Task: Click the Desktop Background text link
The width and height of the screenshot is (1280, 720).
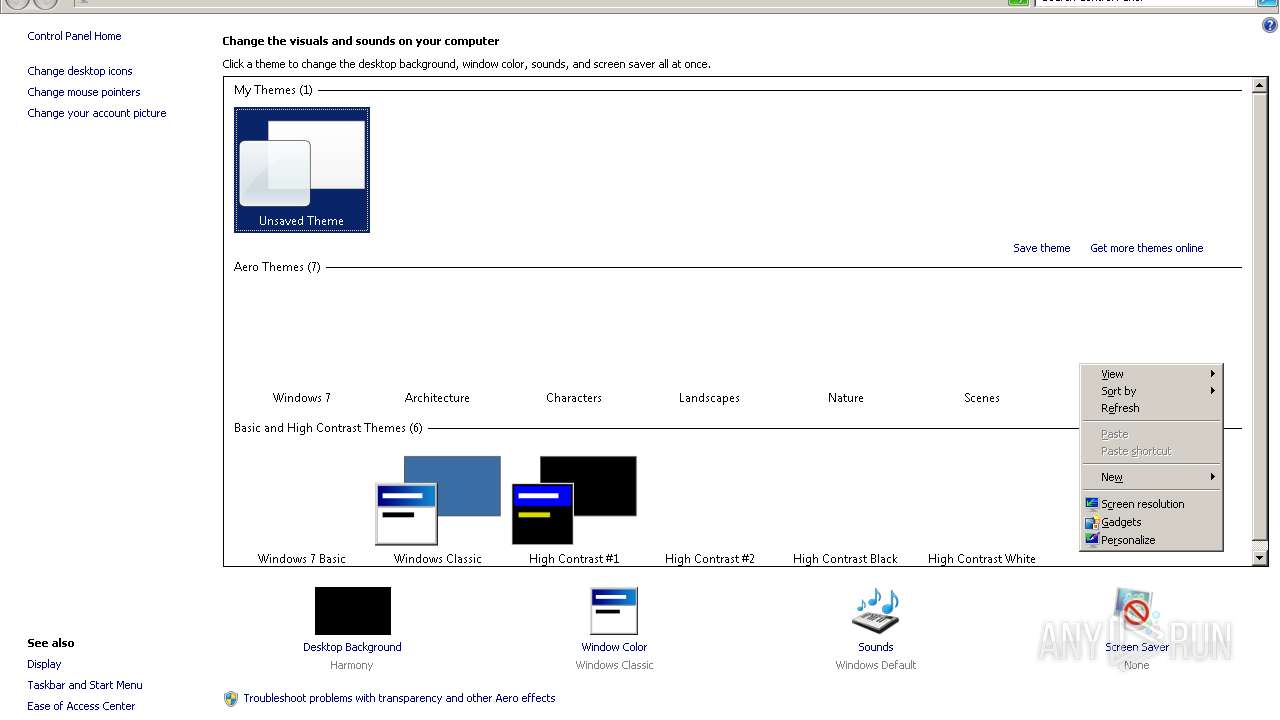Action: point(352,647)
